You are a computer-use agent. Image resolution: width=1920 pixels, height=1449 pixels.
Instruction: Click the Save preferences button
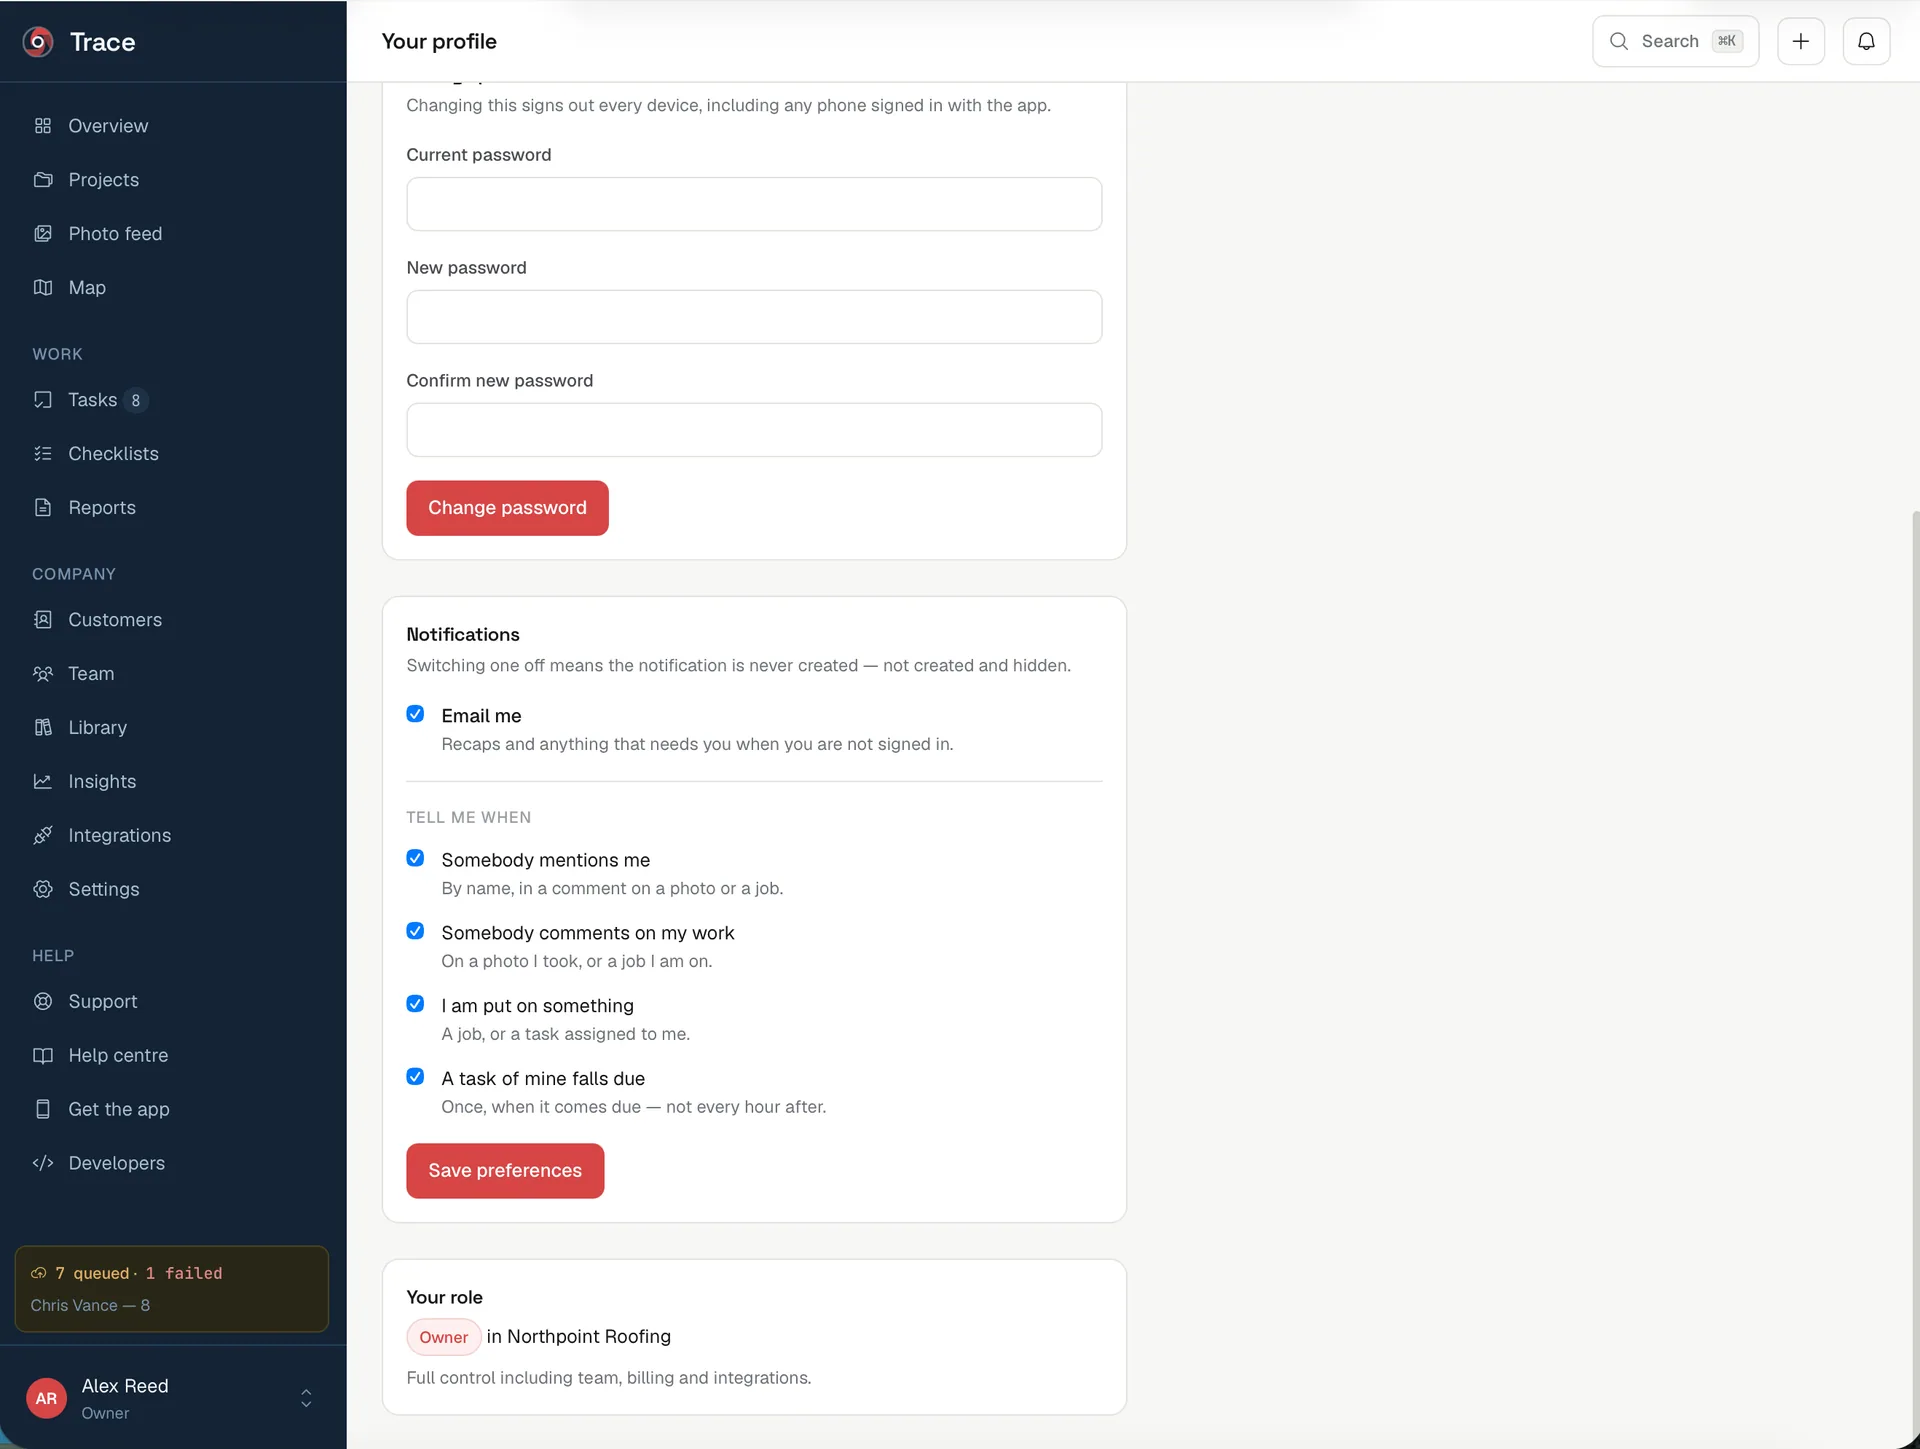[x=505, y=1171]
